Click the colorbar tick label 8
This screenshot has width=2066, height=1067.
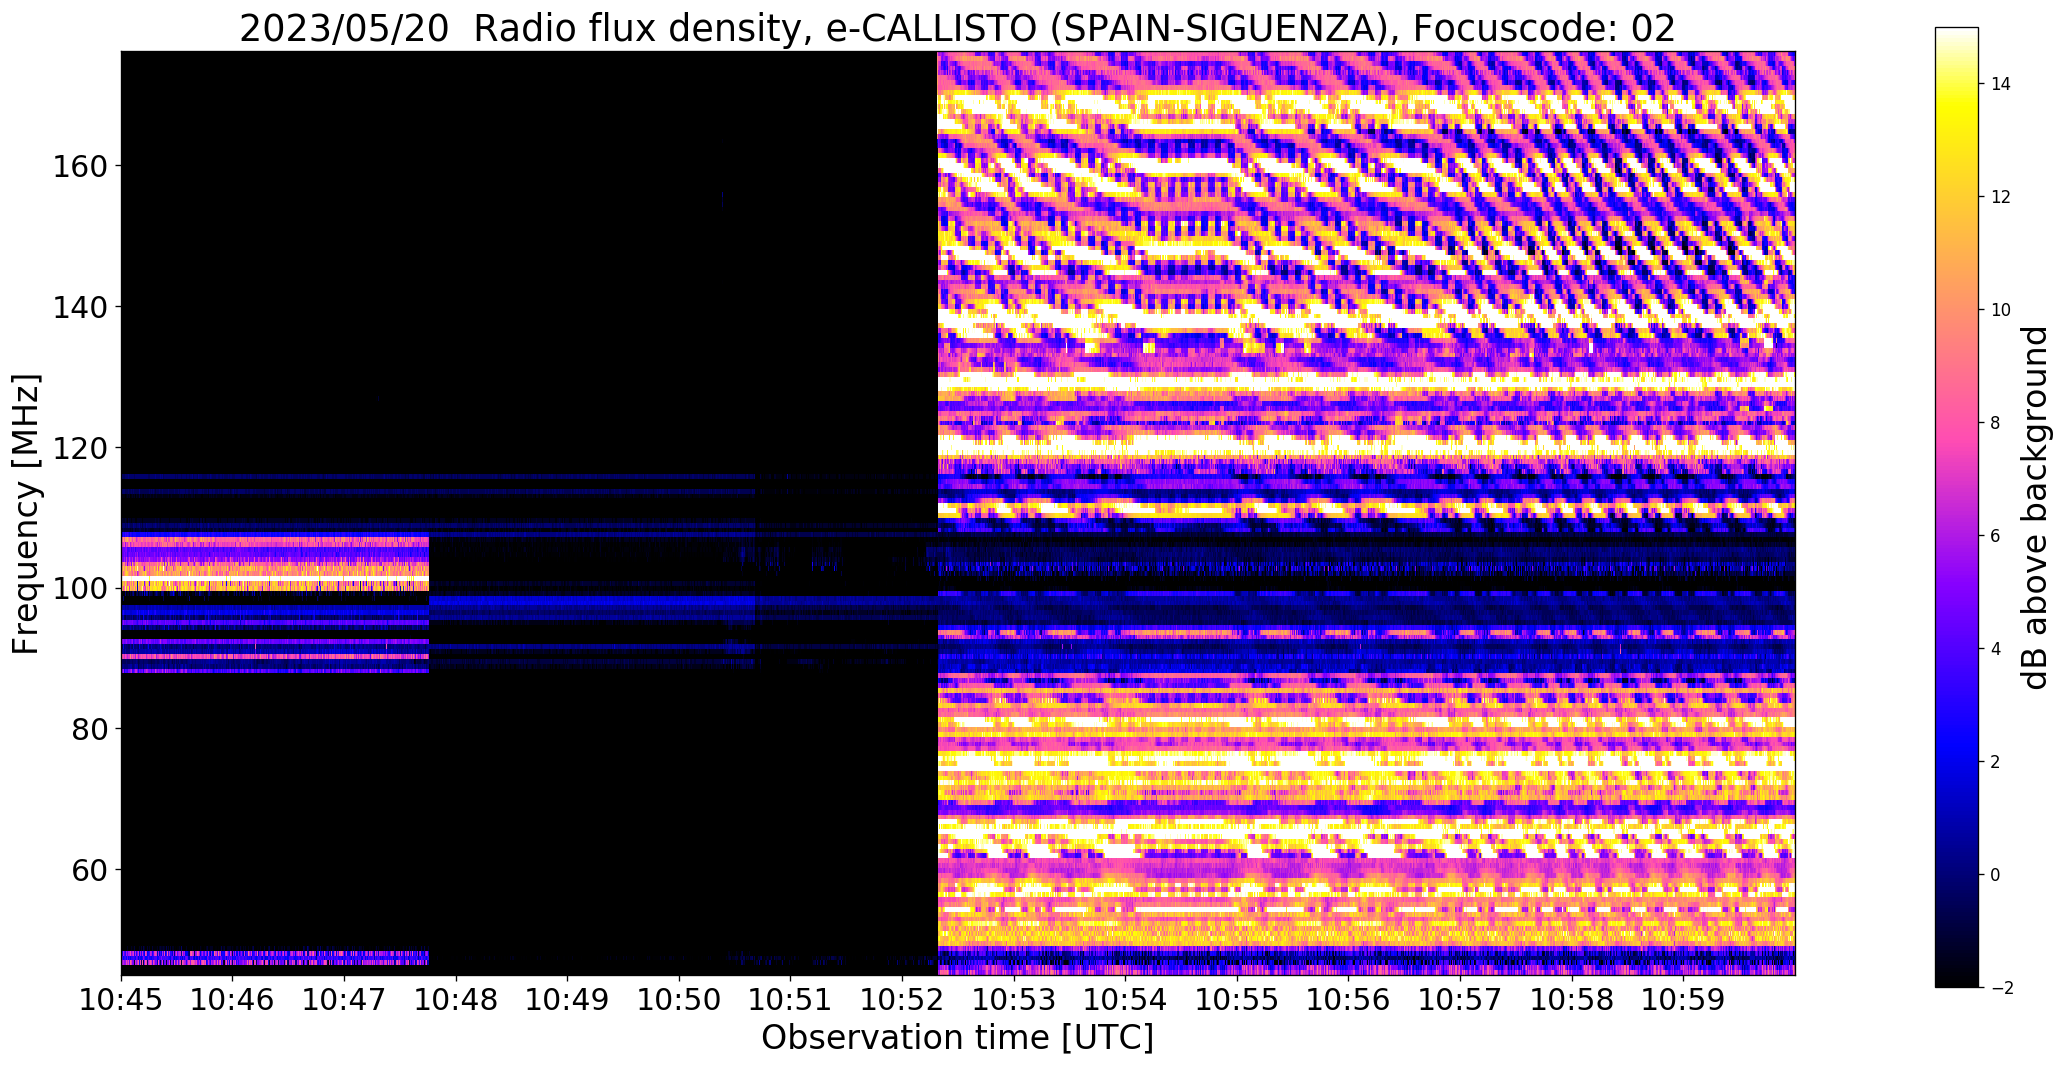tap(1996, 423)
